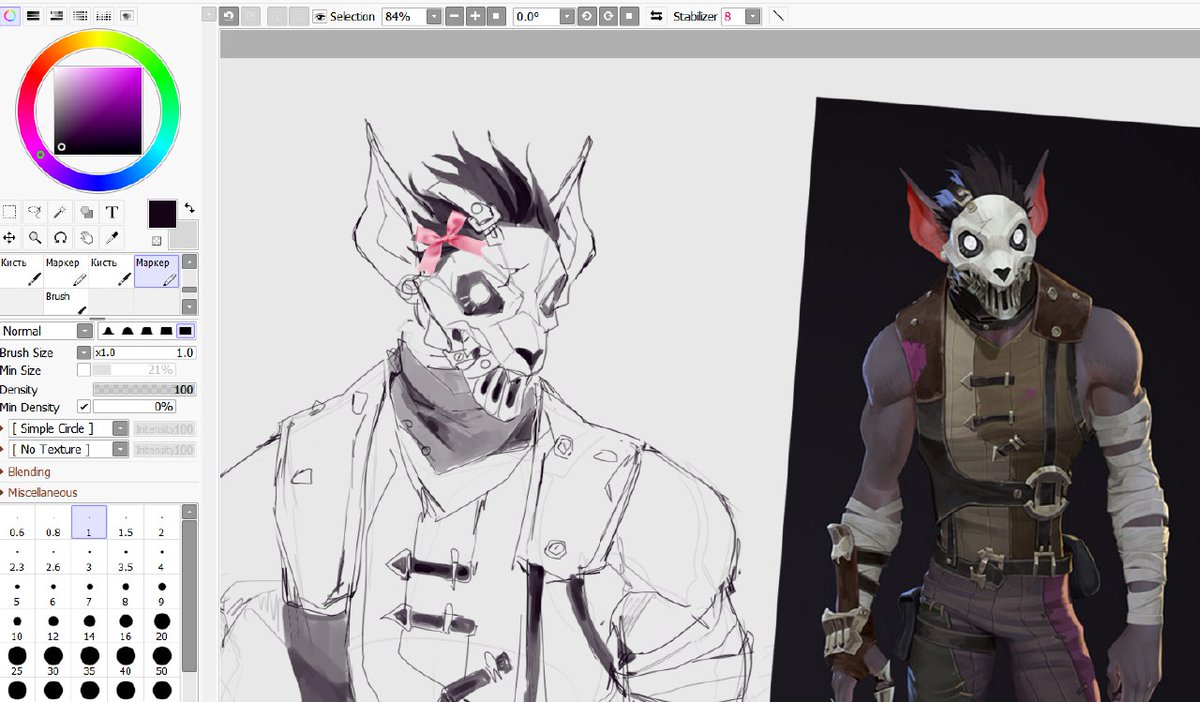This screenshot has height=702, width=1200.
Task: Select the Zoom magnifier tool
Action: pyautogui.click(x=35, y=238)
